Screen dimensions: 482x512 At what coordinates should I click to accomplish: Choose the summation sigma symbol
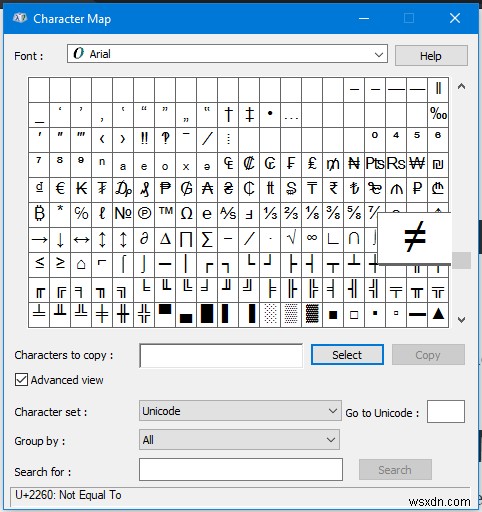(207, 240)
